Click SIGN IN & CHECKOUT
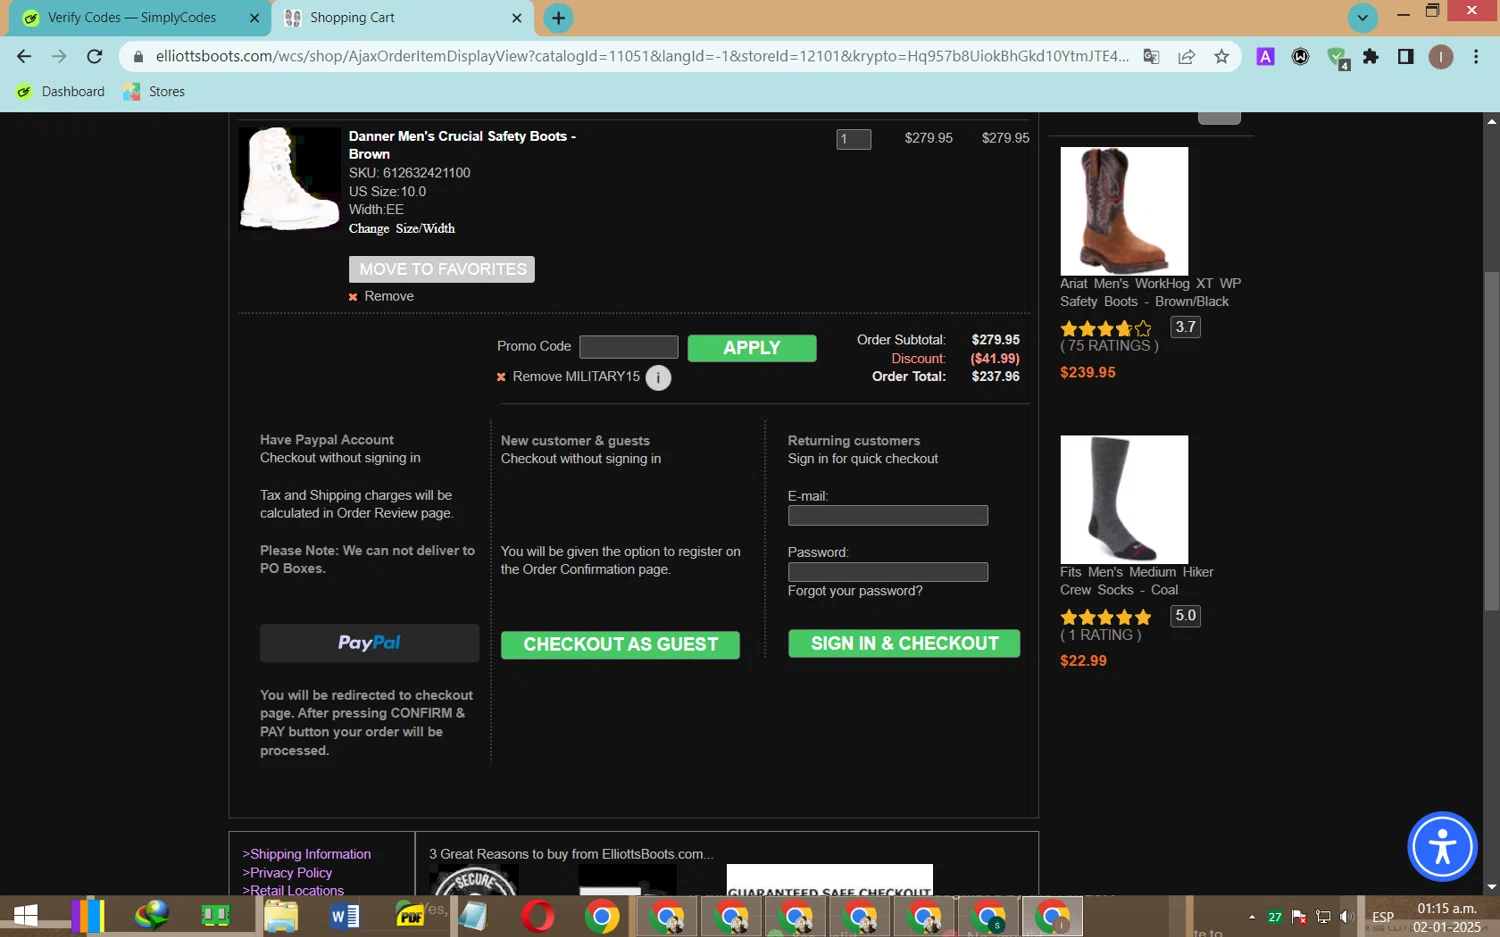The height and width of the screenshot is (937, 1500). pyautogui.click(x=904, y=644)
